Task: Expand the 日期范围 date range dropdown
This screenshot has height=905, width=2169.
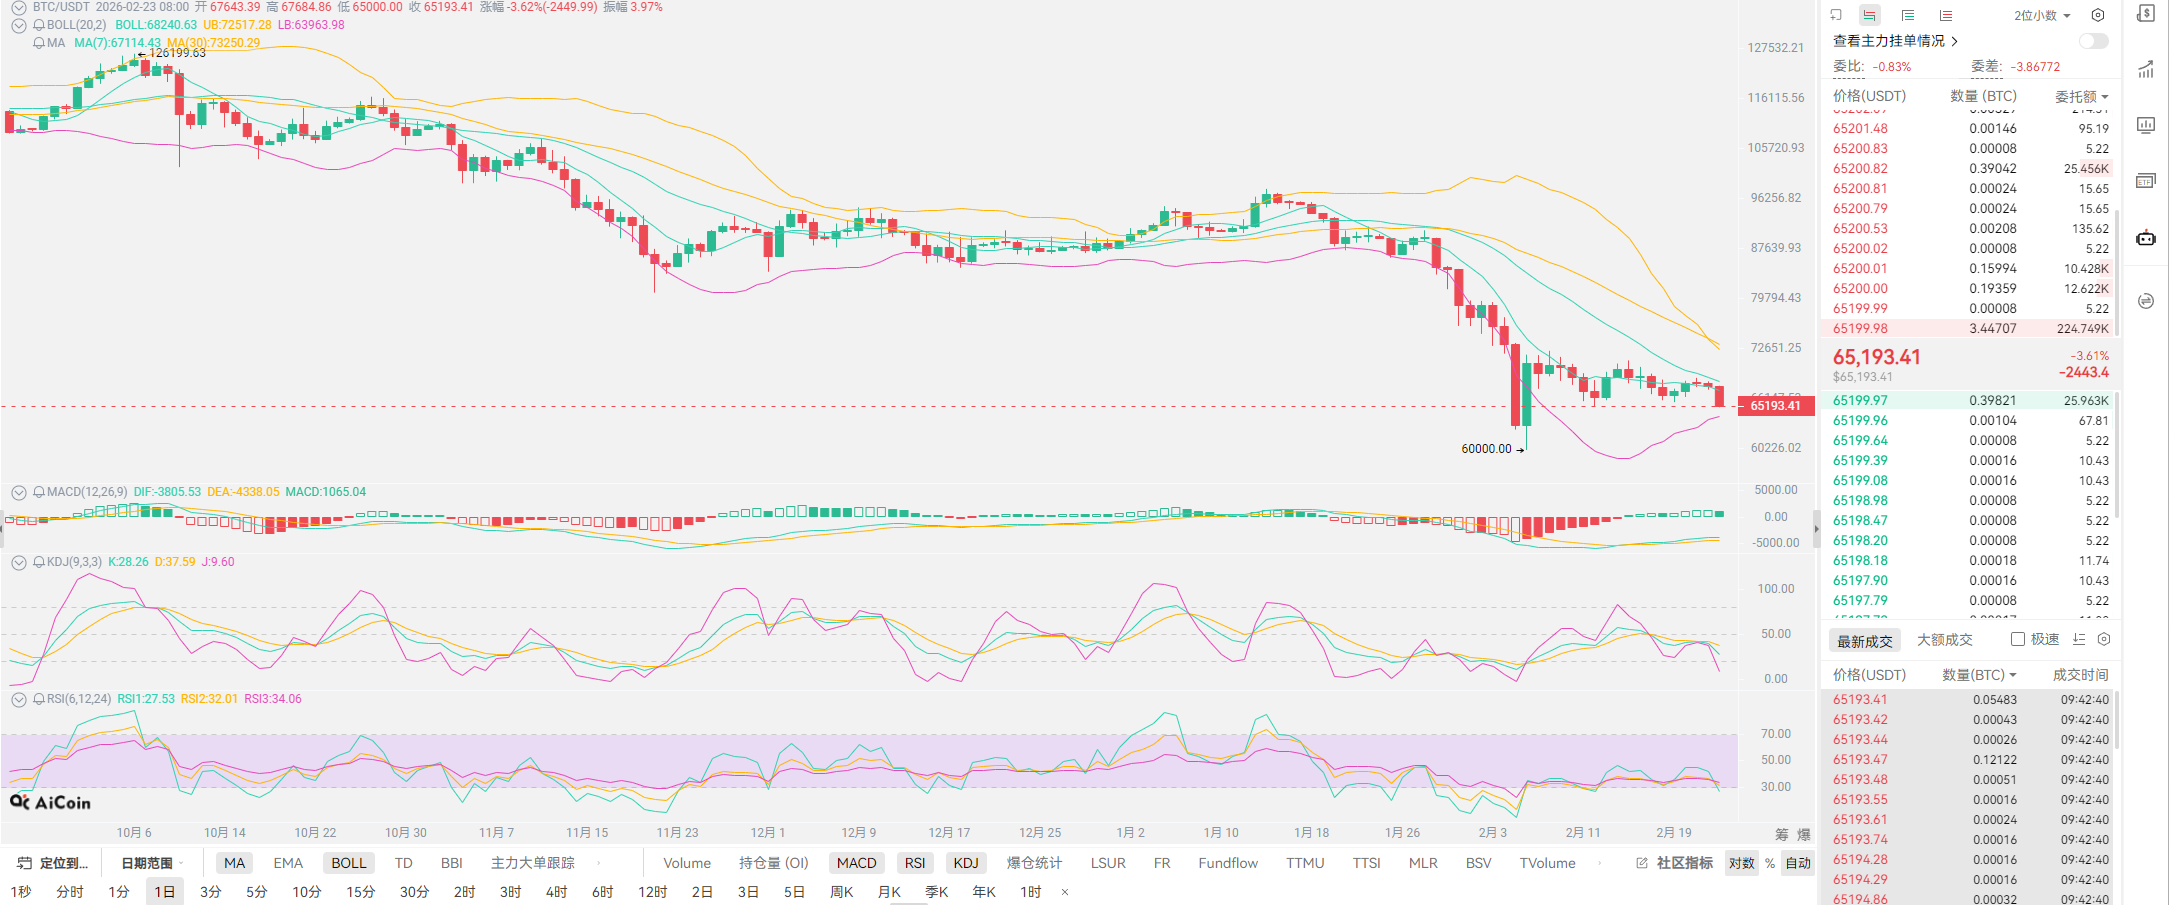Action: [152, 863]
